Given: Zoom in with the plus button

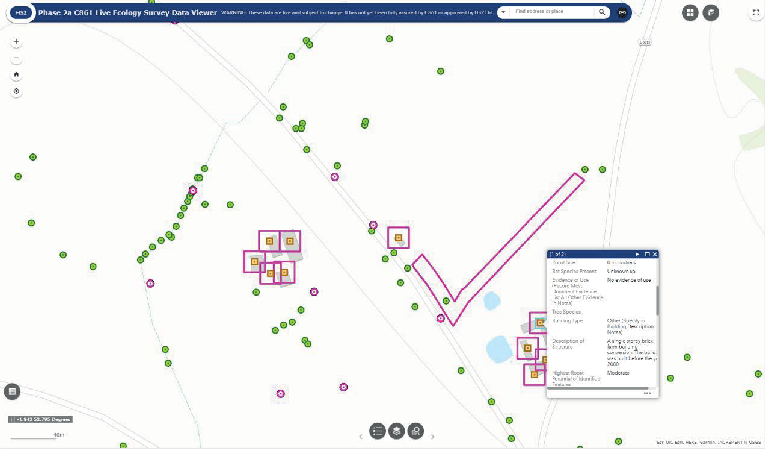Looking at the screenshot, I should click(x=16, y=42).
